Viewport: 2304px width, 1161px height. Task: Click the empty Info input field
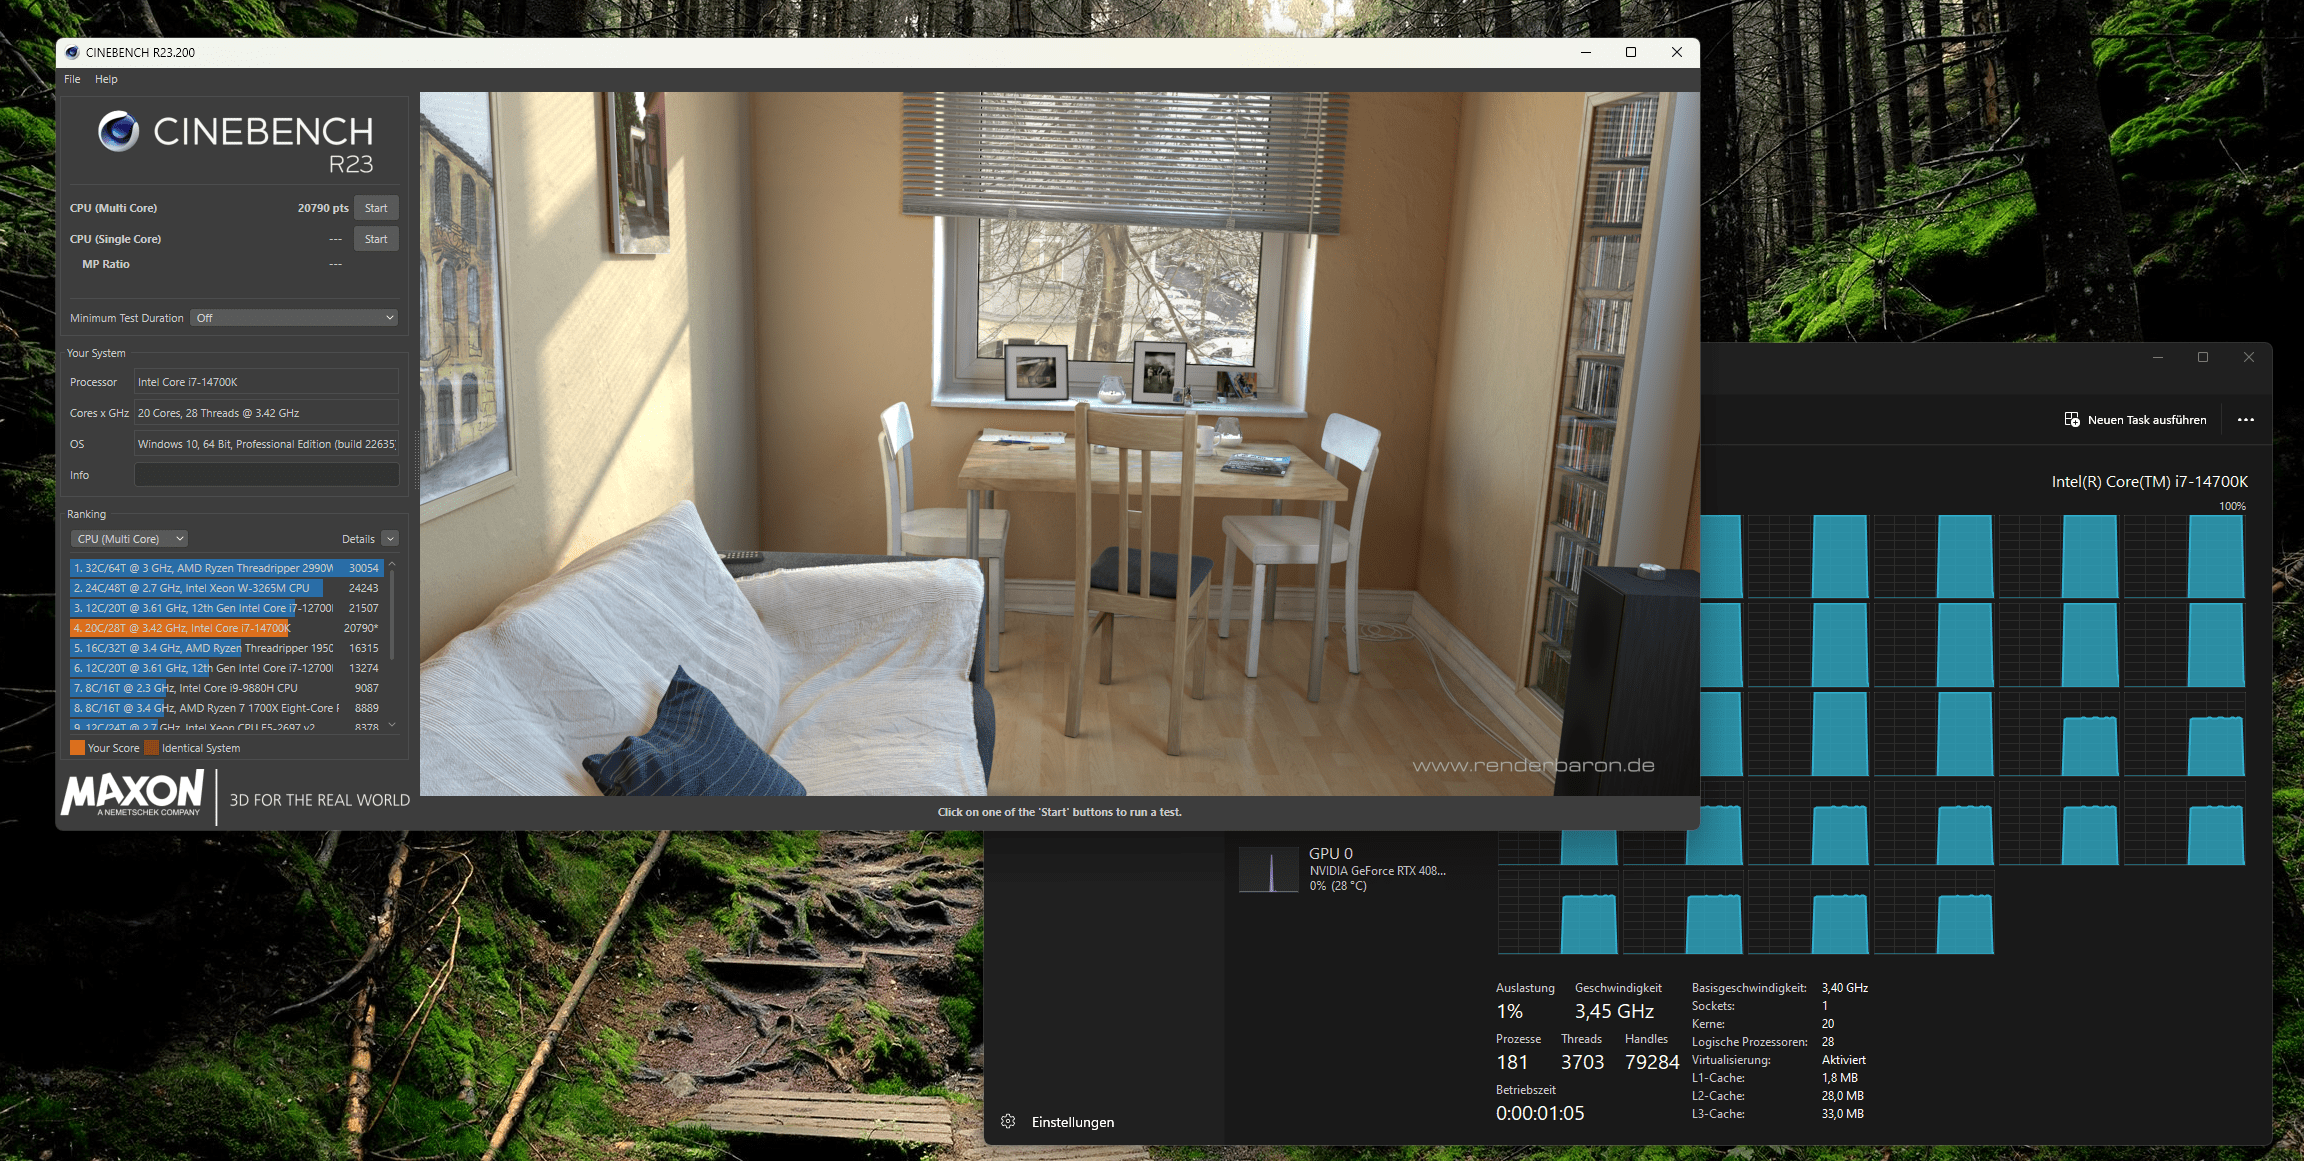coord(266,475)
